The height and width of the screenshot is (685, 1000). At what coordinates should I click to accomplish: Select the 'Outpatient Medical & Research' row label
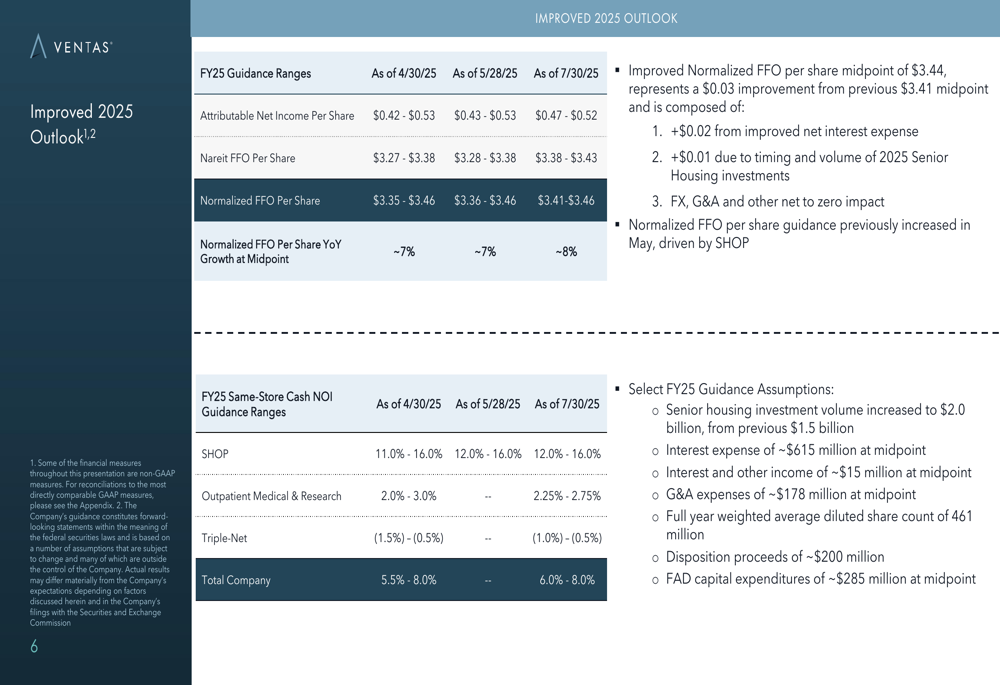[271, 496]
